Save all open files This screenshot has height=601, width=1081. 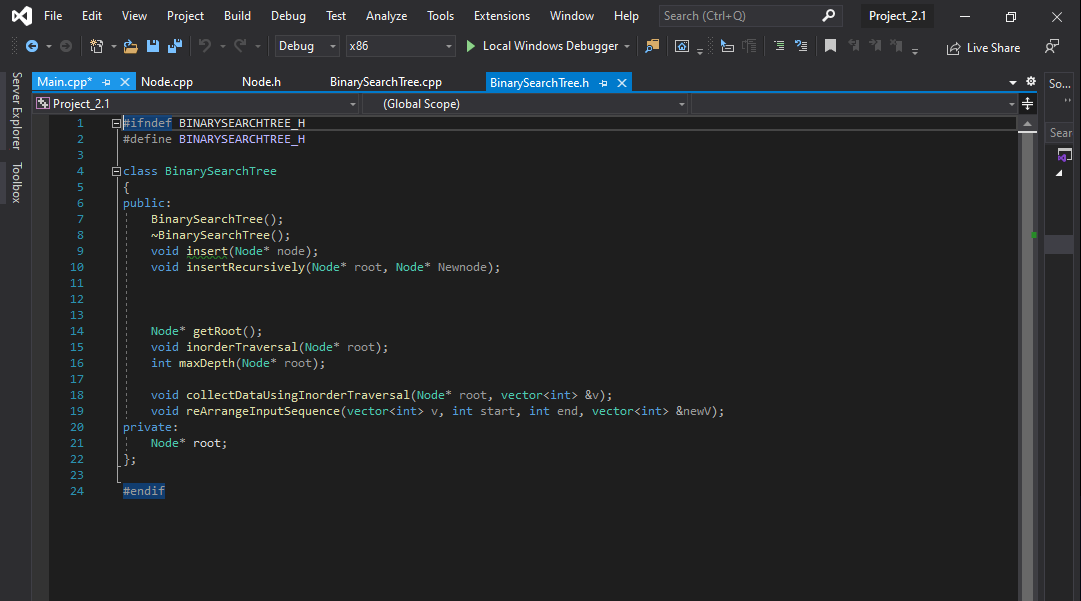point(174,45)
